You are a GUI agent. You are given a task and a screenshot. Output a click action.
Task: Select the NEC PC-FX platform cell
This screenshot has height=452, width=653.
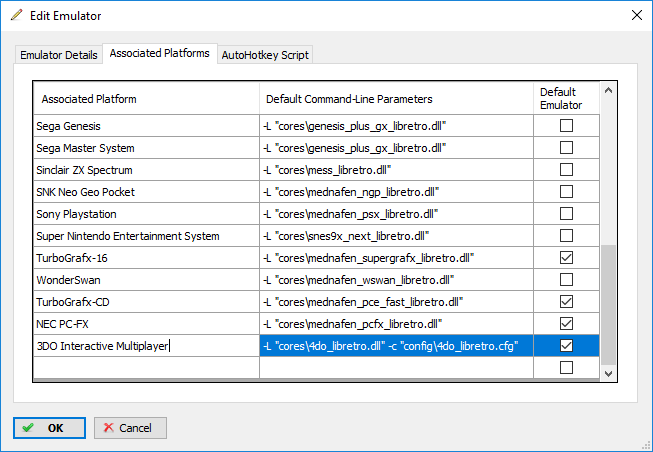pyautogui.click(x=146, y=324)
